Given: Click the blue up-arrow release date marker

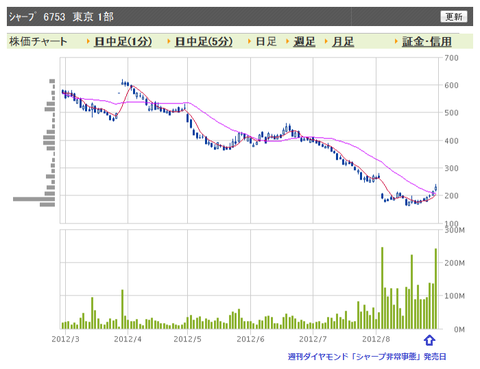Looking at the screenshot, I should (429, 340).
